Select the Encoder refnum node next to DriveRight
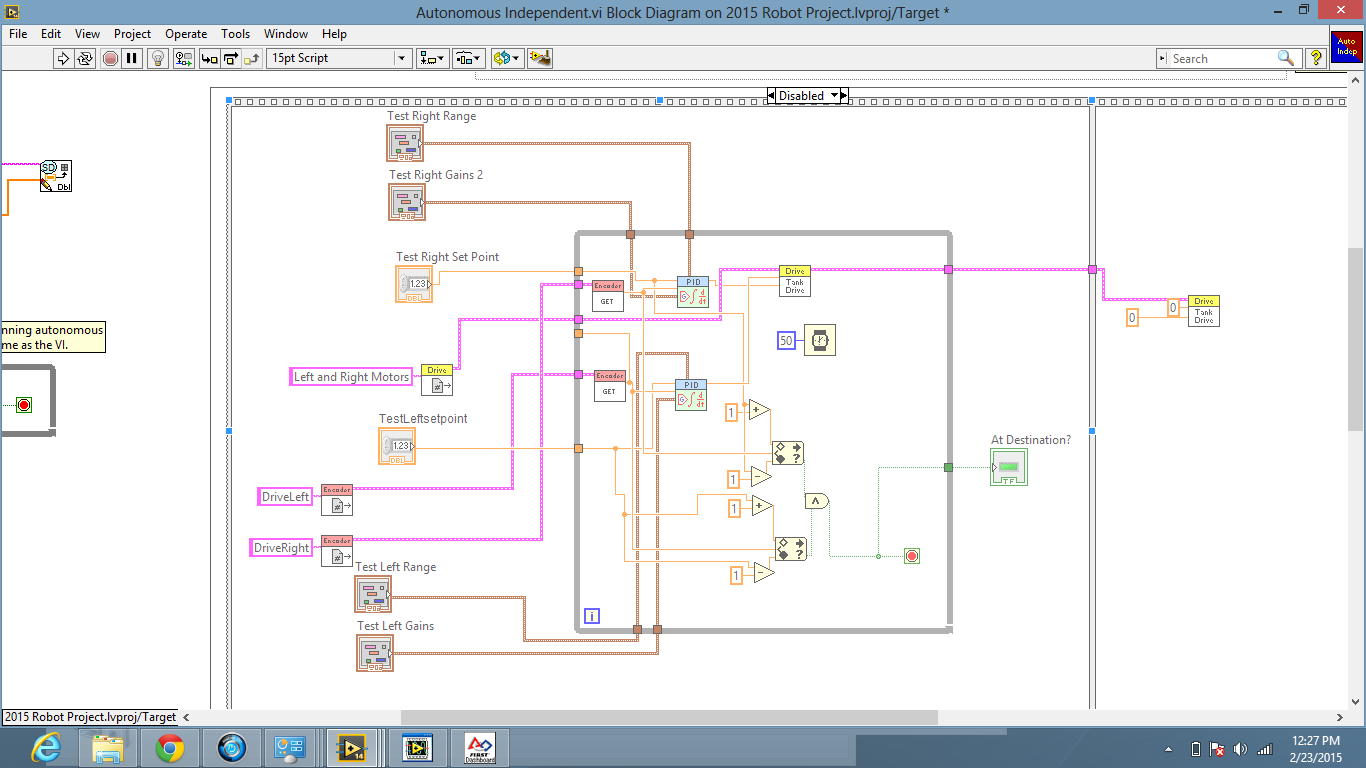This screenshot has height=768, width=1366. coord(337,551)
